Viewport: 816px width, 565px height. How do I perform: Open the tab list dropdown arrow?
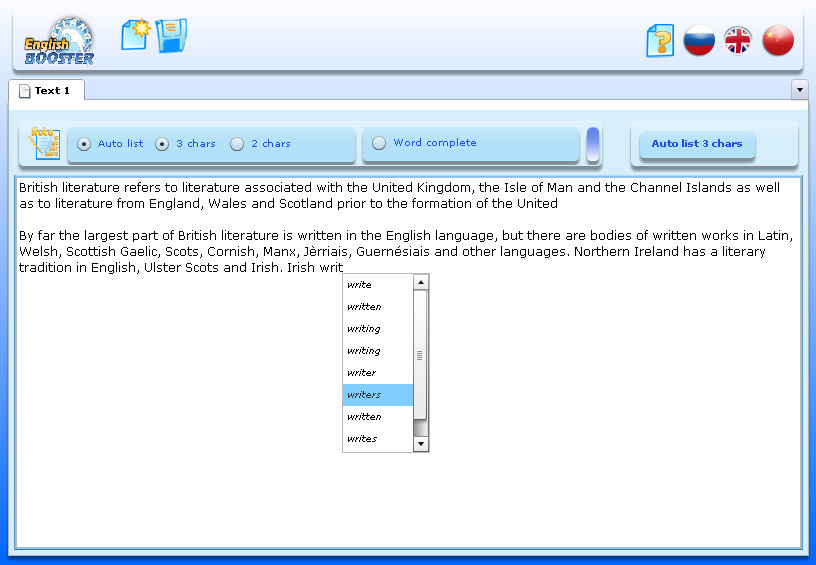[x=799, y=90]
